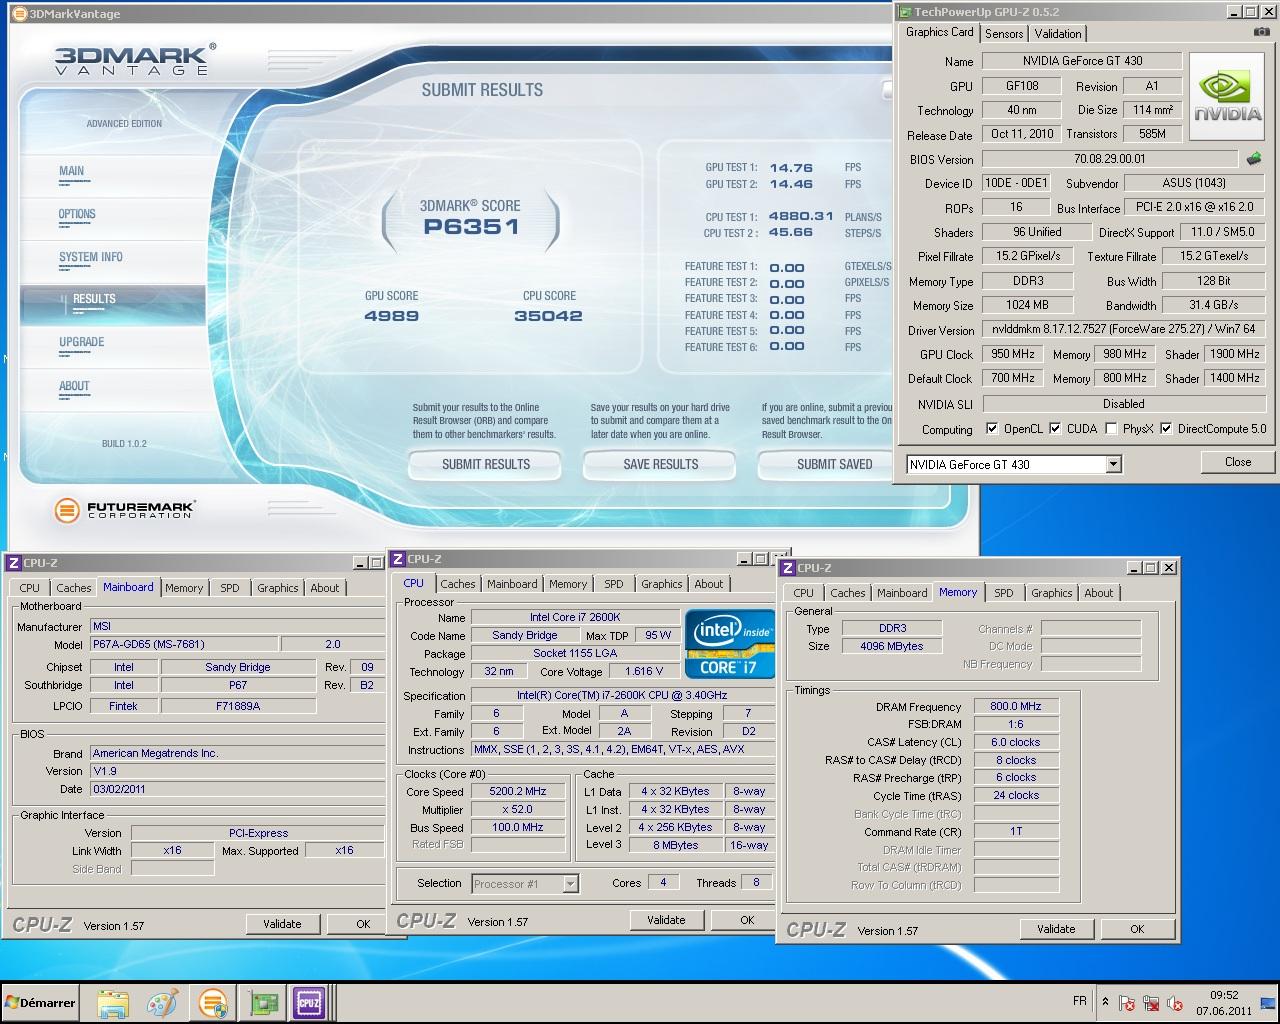The width and height of the screenshot is (1280, 1024).
Task: Open System Info in 3DMark sidebar
Action: [x=91, y=257]
